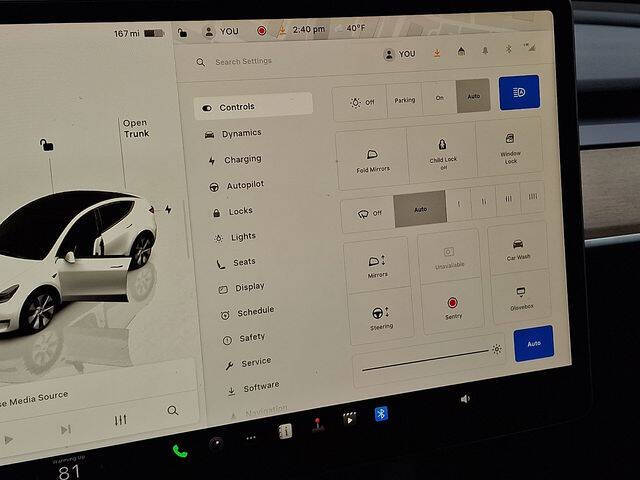Tap the Fold Mirrors button

coord(372,160)
